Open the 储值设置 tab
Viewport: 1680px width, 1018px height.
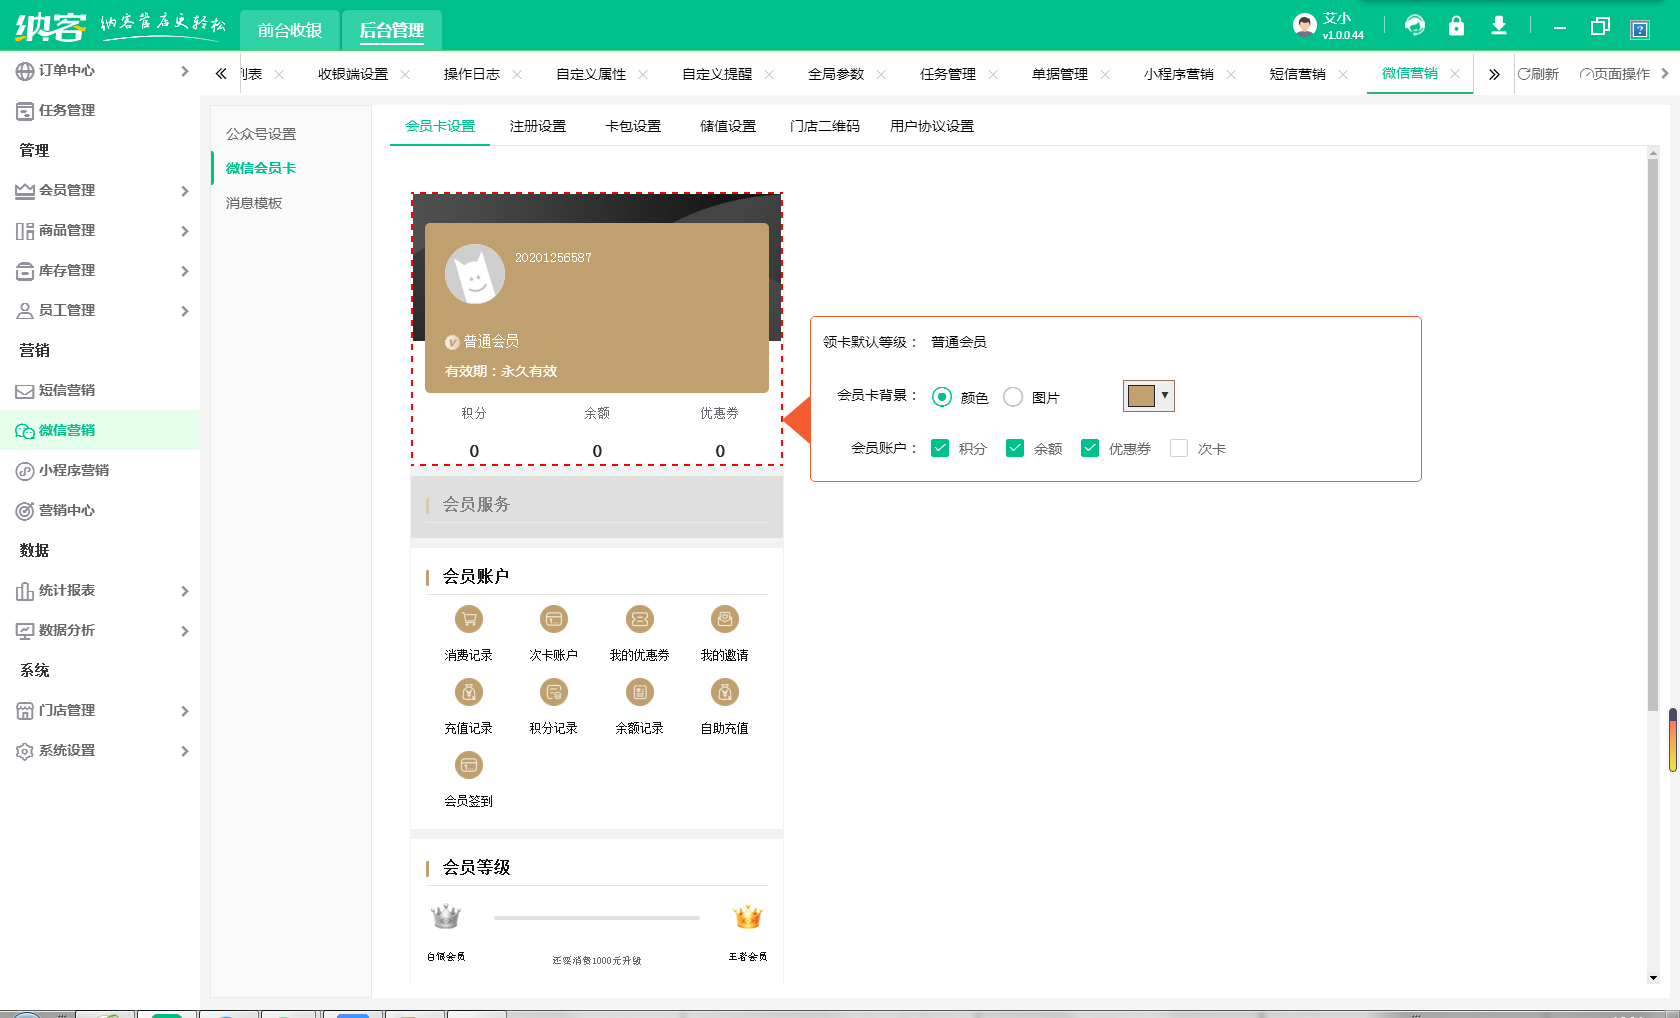(727, 125)
